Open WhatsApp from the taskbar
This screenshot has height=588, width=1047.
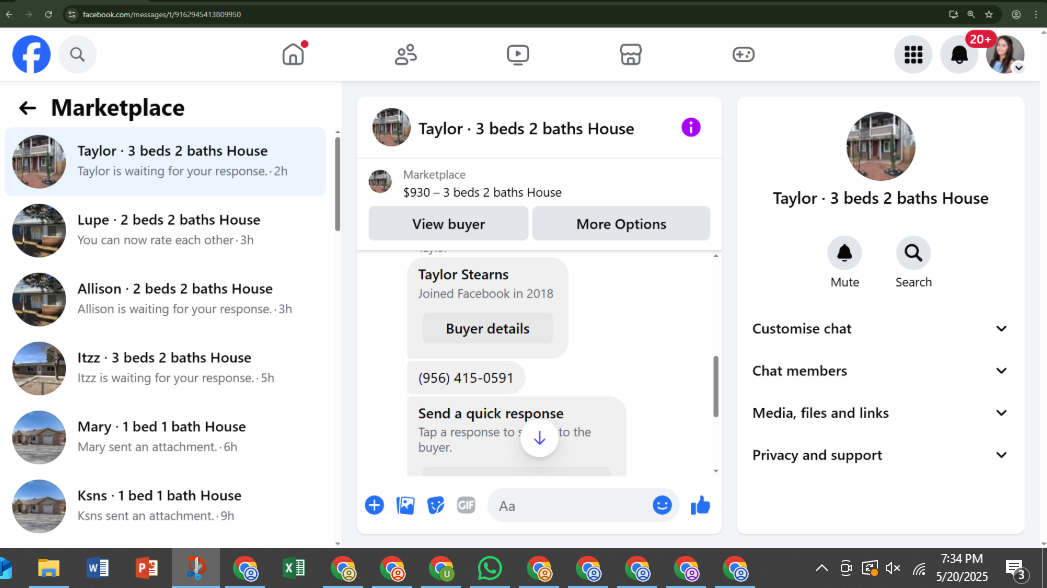click(489, 569)
